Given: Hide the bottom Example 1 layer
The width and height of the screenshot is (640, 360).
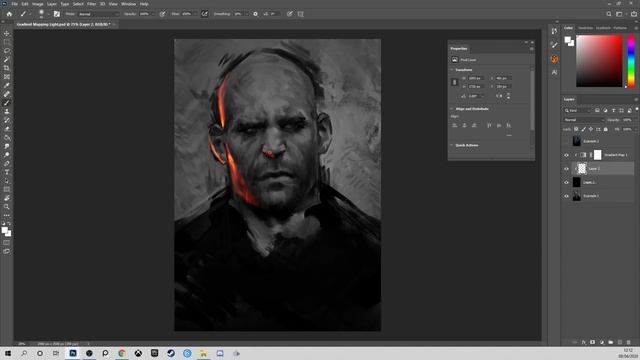Looking at the screenshot, I should click(566, 196).
